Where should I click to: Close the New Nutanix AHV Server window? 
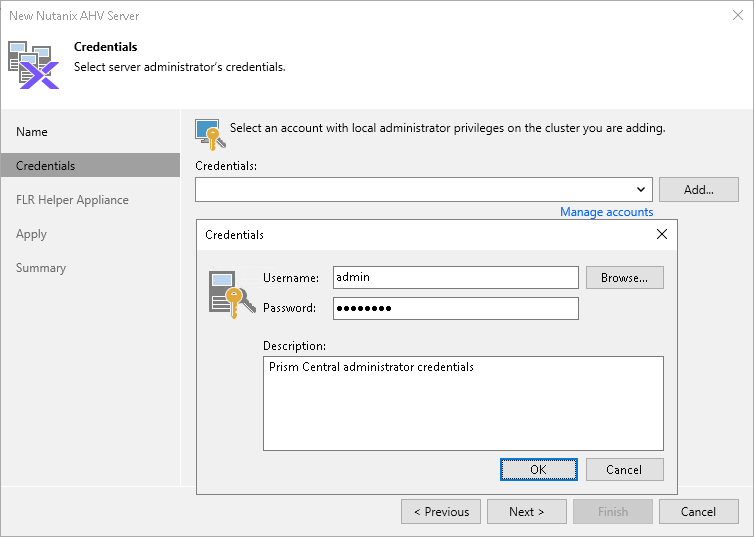point(737,15)
